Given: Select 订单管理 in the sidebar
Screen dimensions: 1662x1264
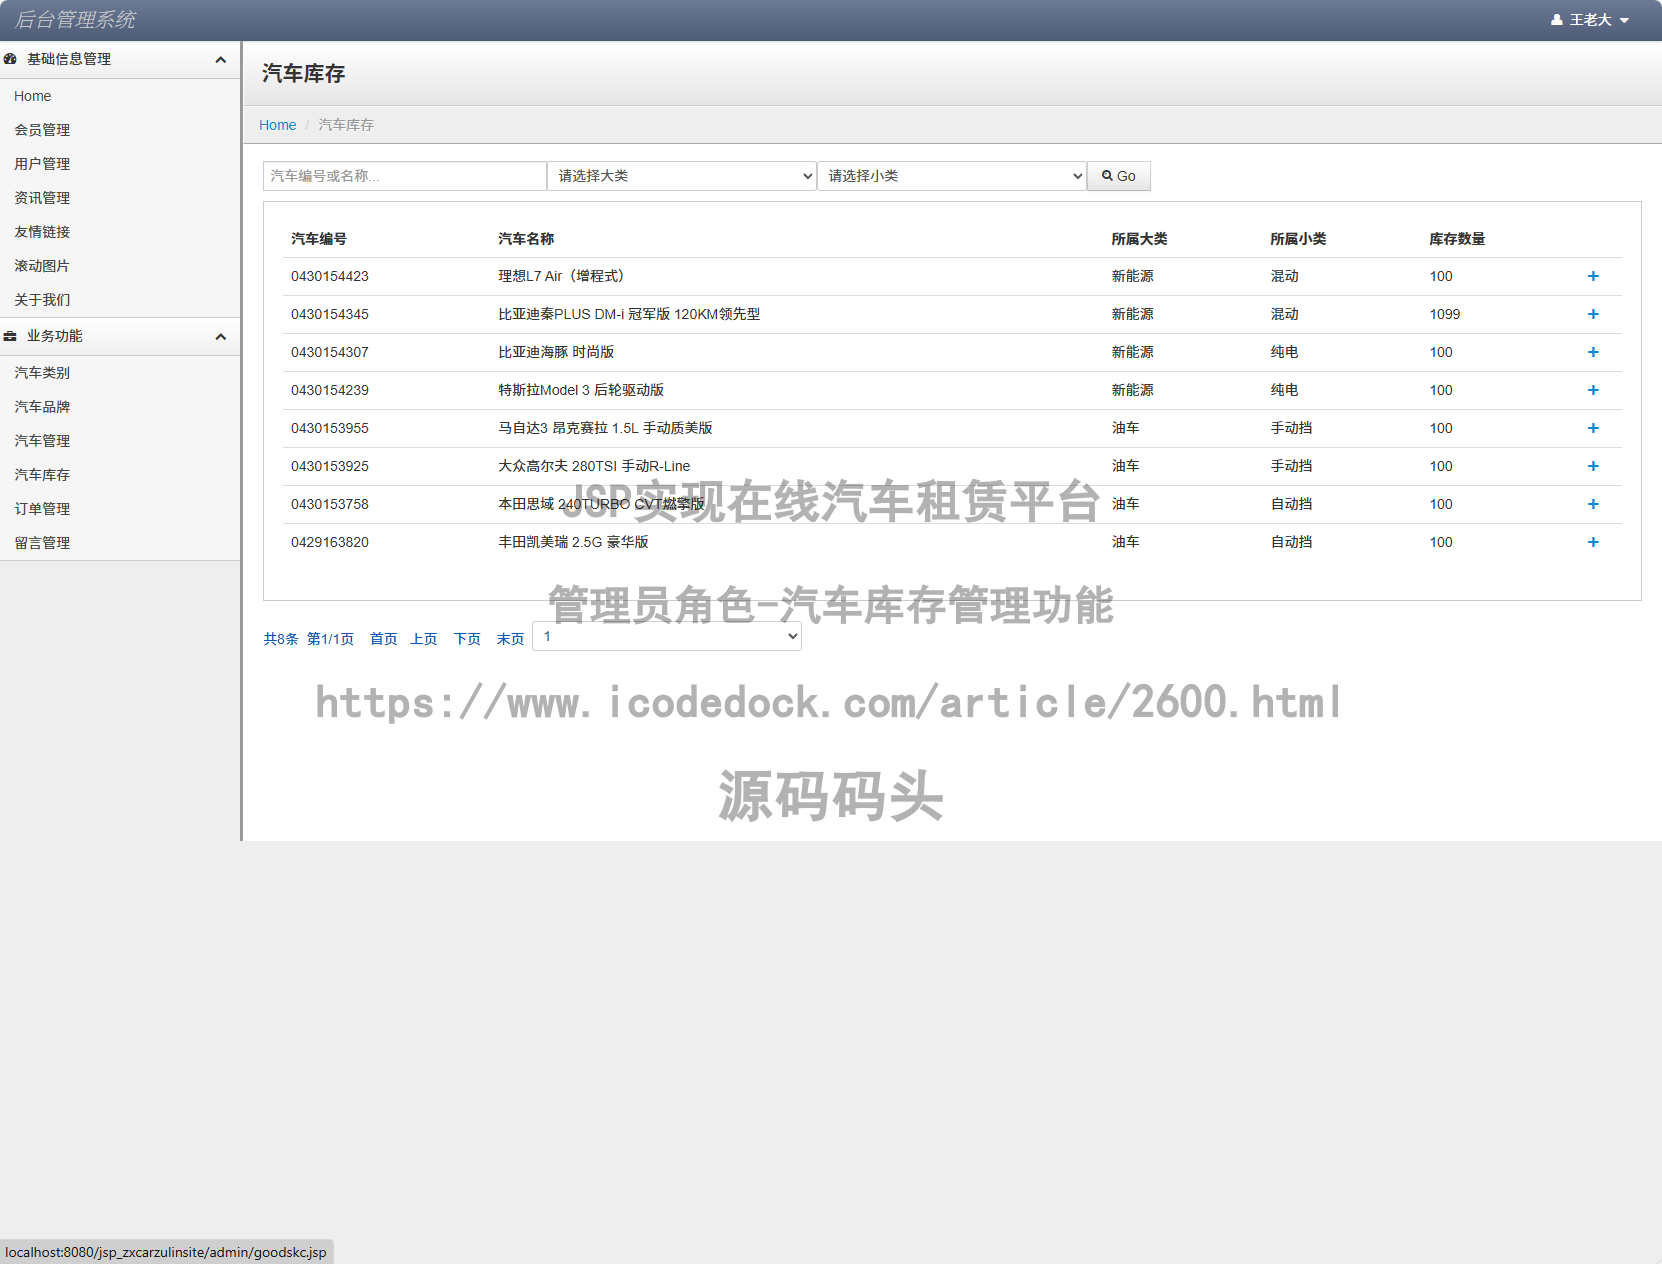Looking at the screenshot, I should (42, 508).
